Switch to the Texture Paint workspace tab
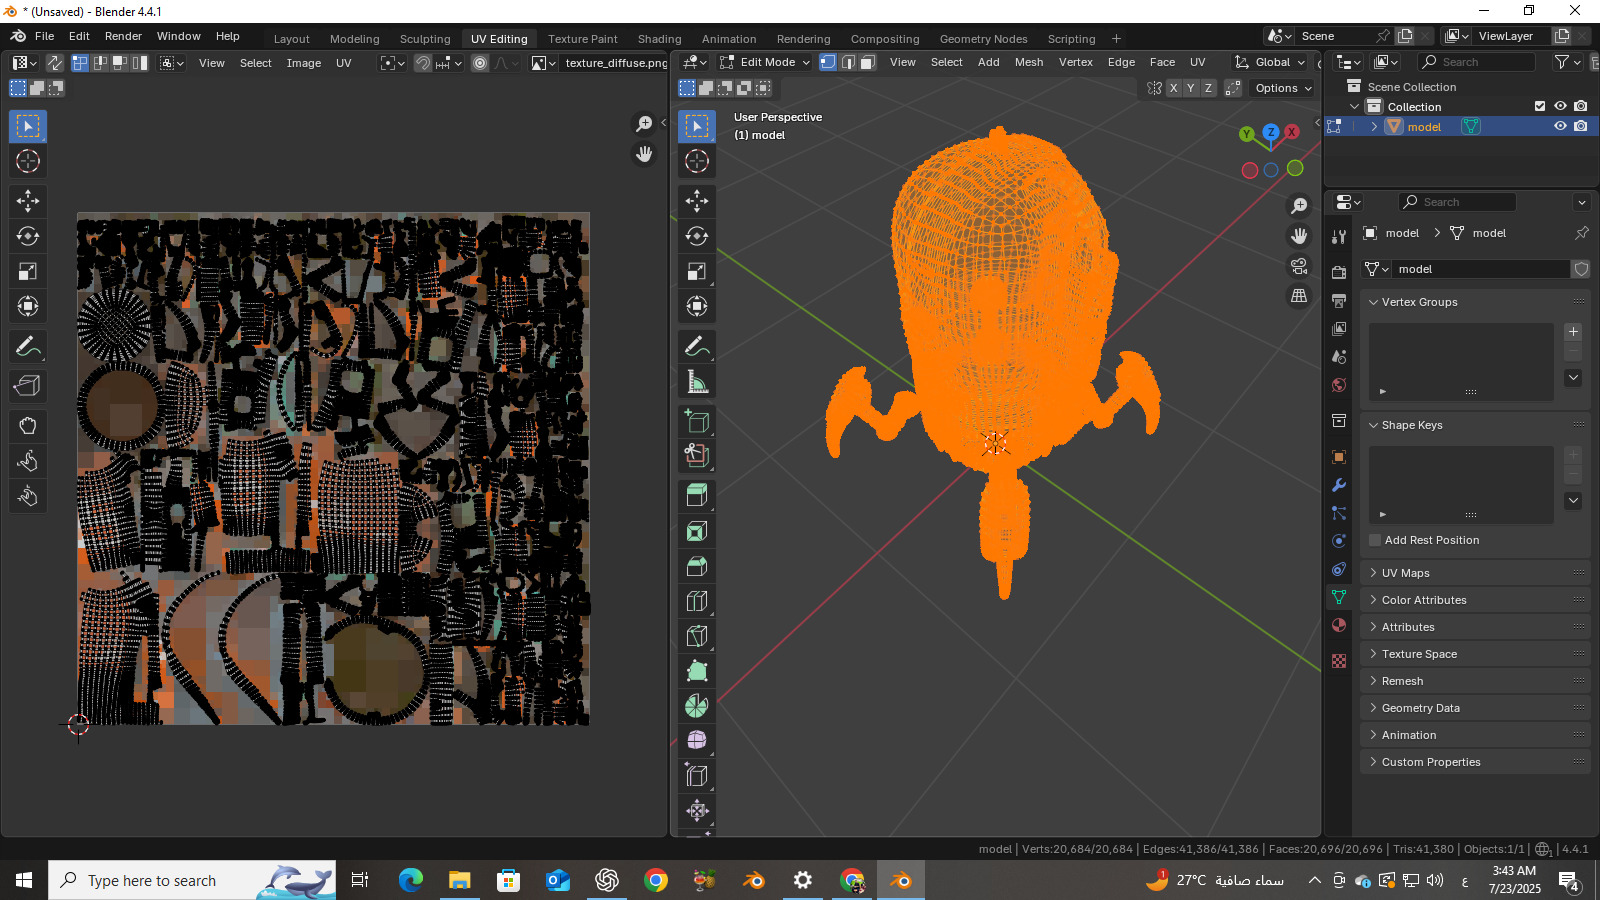 [x=583, y=39]
